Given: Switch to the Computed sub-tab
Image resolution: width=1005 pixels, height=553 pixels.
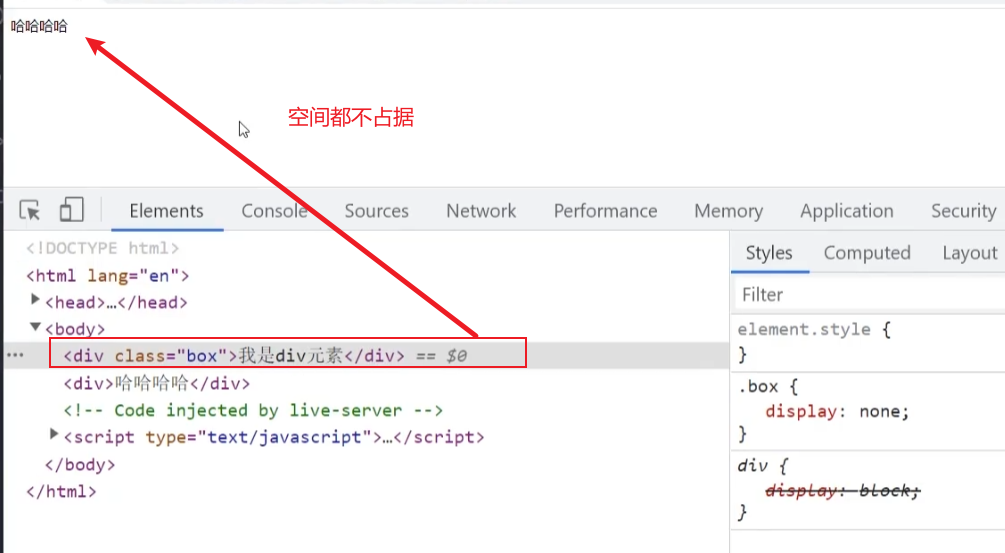Looking at the screenshot, I should [x=867, y=252].
